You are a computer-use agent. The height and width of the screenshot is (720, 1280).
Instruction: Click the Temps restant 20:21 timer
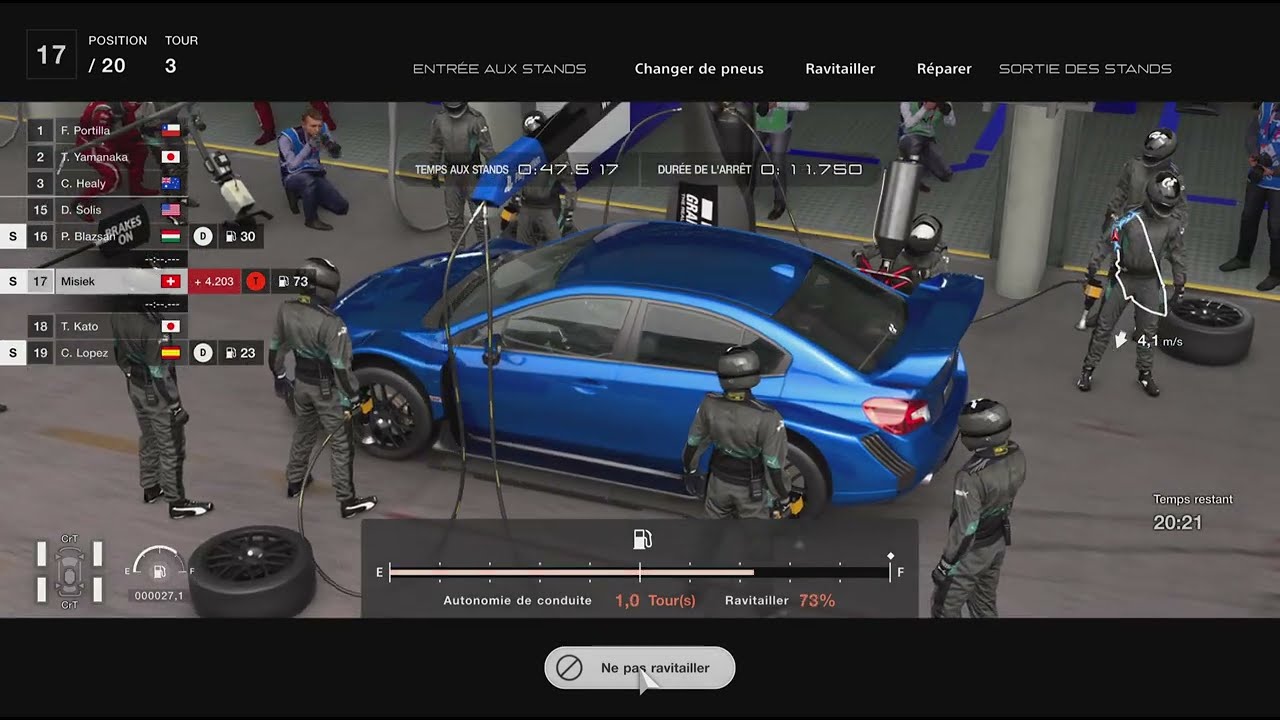(1193, 511)
